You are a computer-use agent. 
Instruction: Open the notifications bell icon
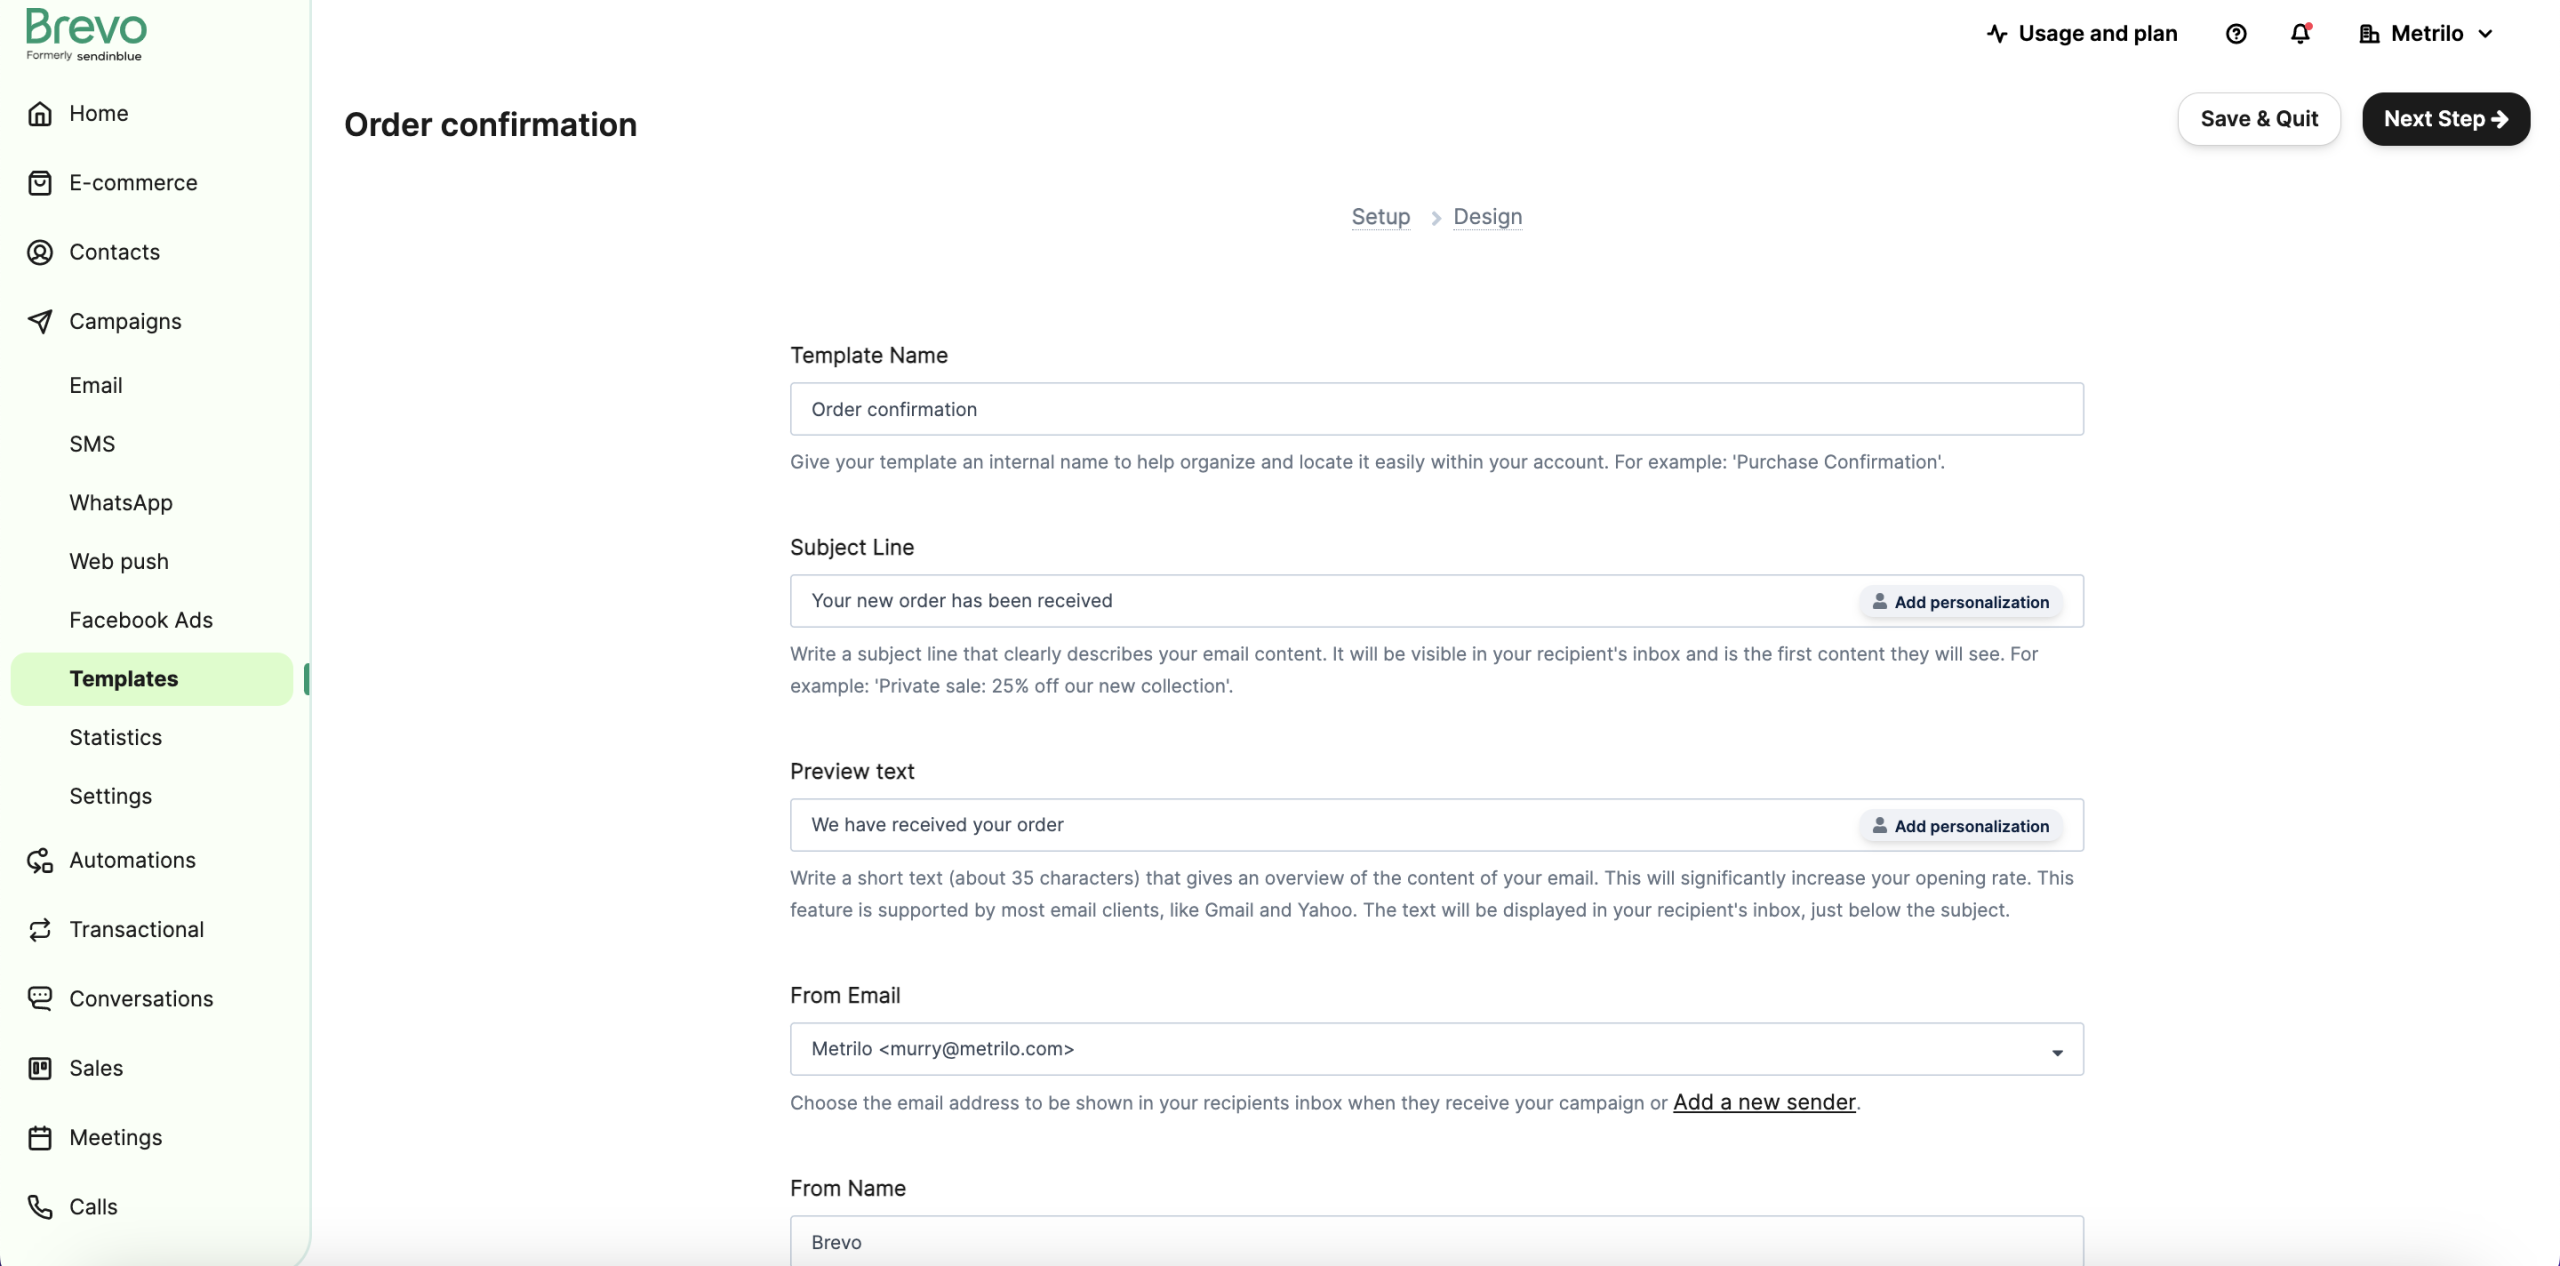[x=2300, y=34]
